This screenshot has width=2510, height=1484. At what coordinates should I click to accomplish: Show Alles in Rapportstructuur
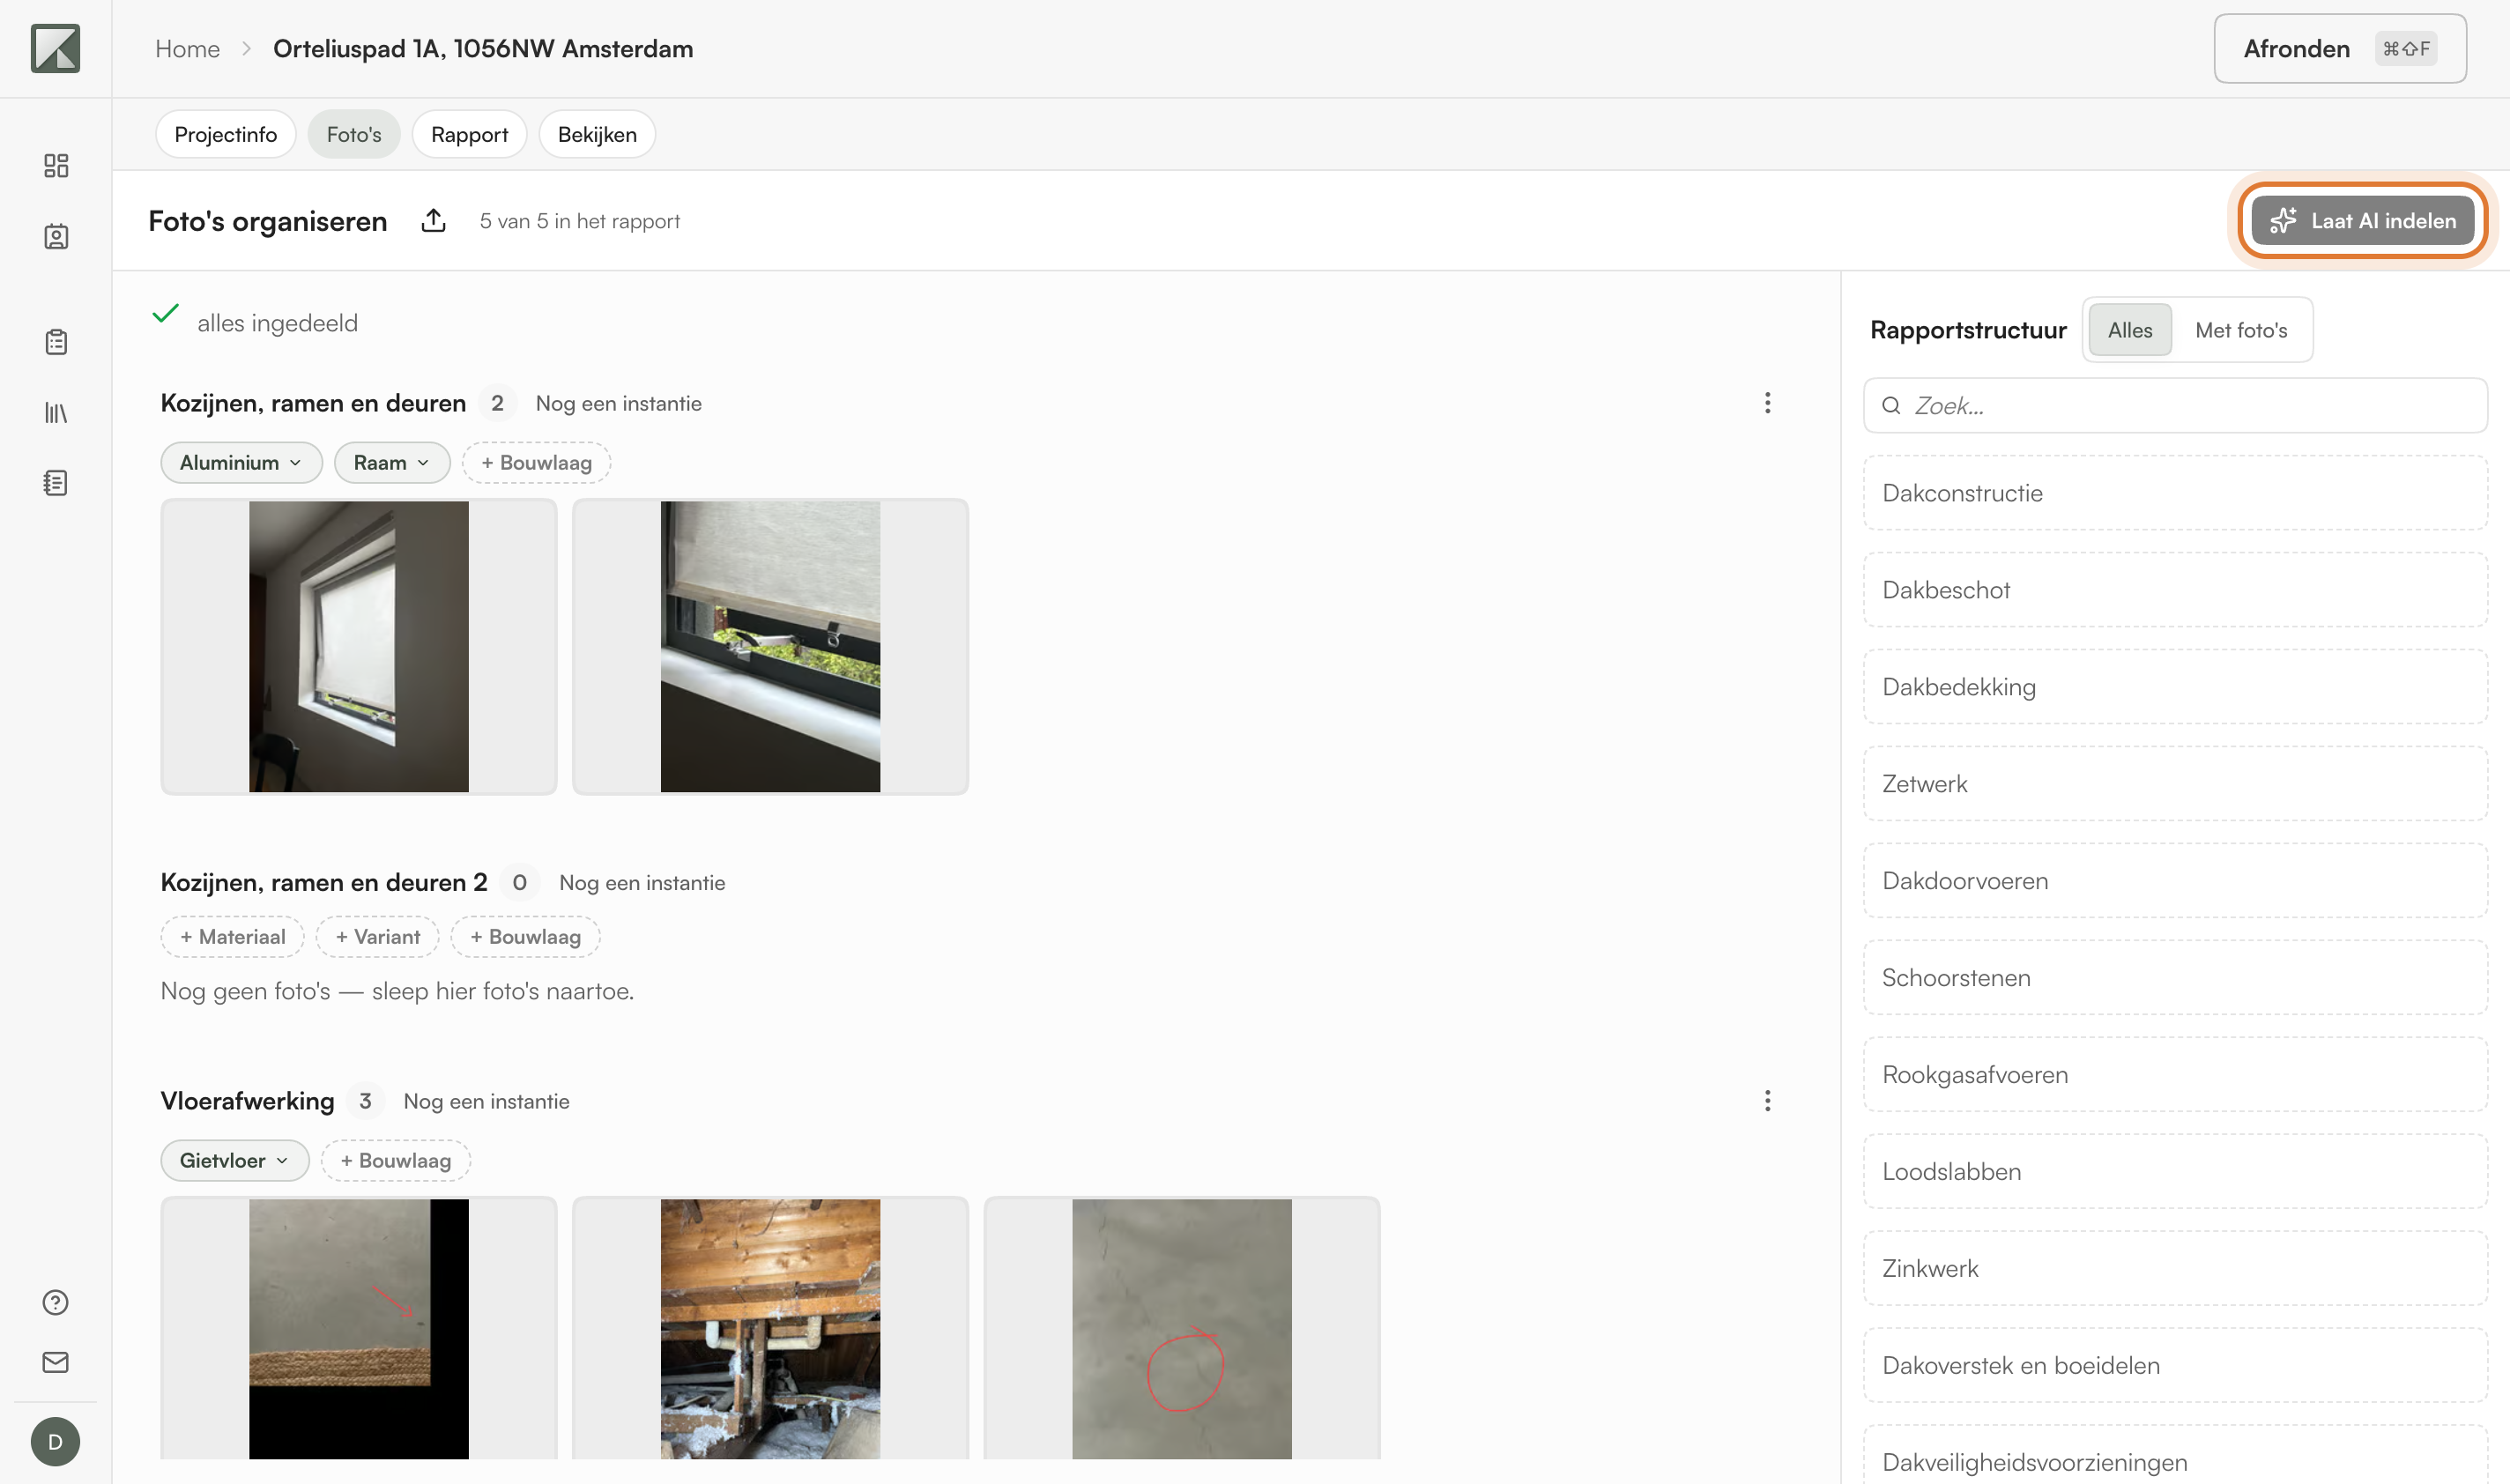point(2129,330)
